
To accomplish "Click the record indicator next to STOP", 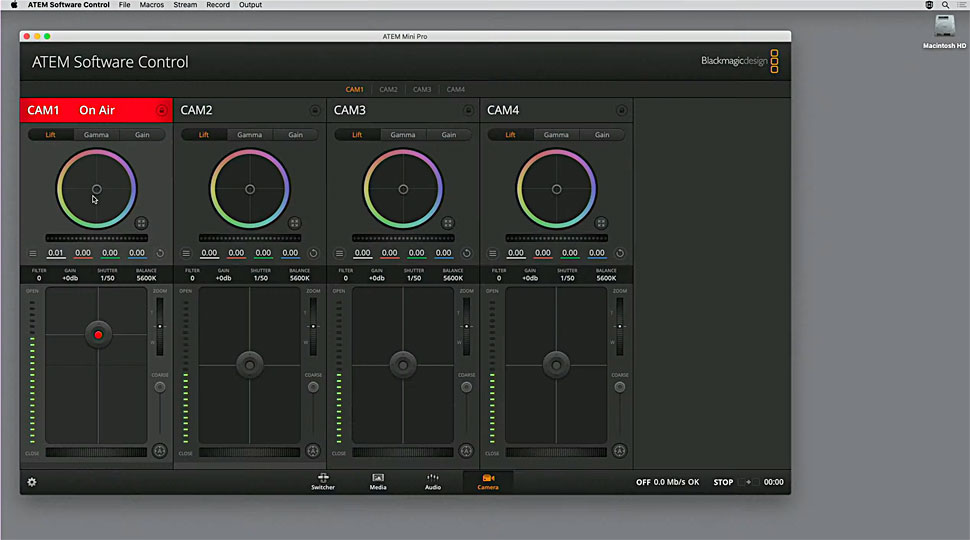I will point(749,482).
